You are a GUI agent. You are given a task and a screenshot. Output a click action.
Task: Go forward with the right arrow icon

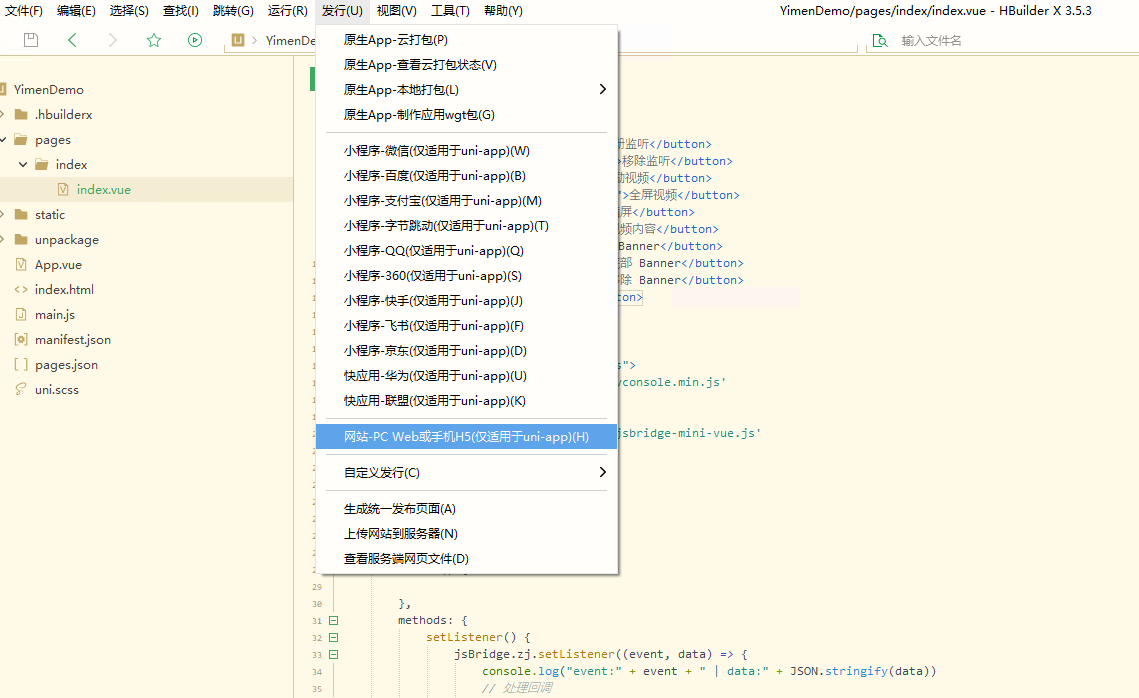tap(113, 40)
